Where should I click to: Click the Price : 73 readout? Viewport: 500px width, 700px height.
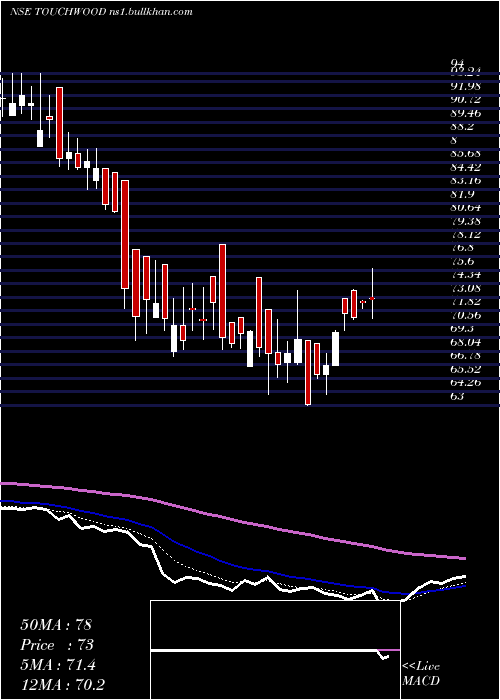click(57, 645)
